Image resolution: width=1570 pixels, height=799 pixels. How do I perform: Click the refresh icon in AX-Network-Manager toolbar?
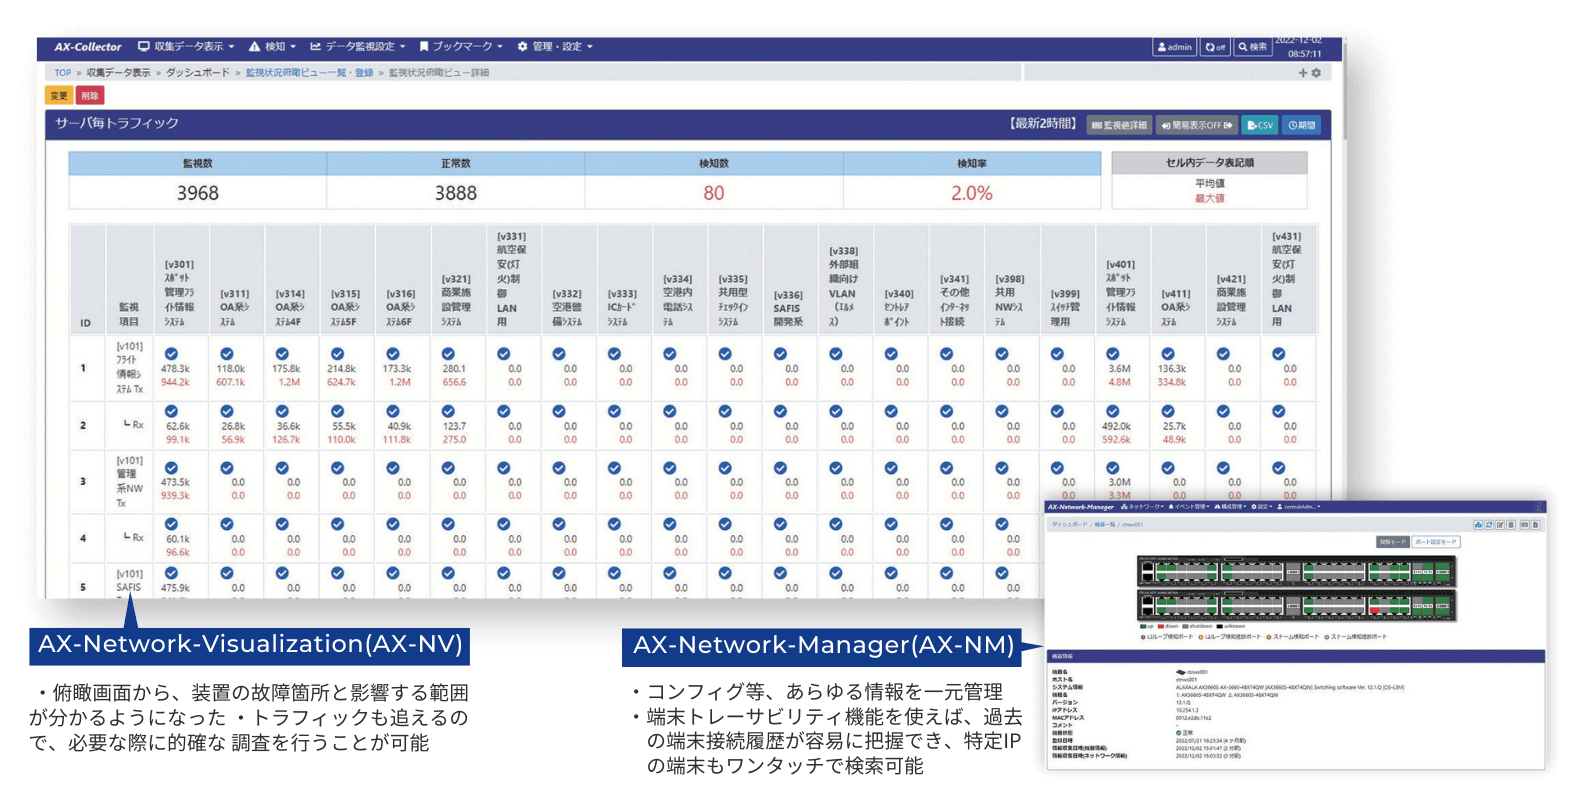tap(1489, 525)
